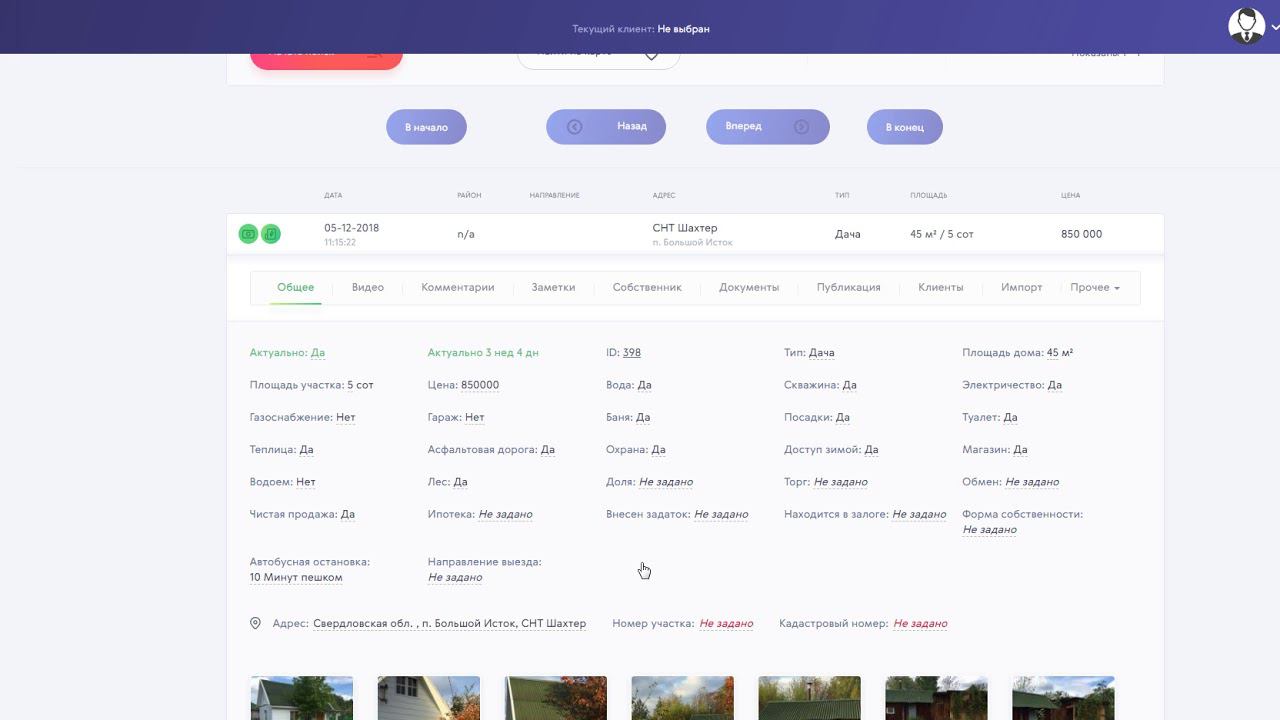Click the Газоснабжение value Нет
Image resolution: width=1280 pixels, height=720 pixels.
pyautogui.click(x=346, y=417)
